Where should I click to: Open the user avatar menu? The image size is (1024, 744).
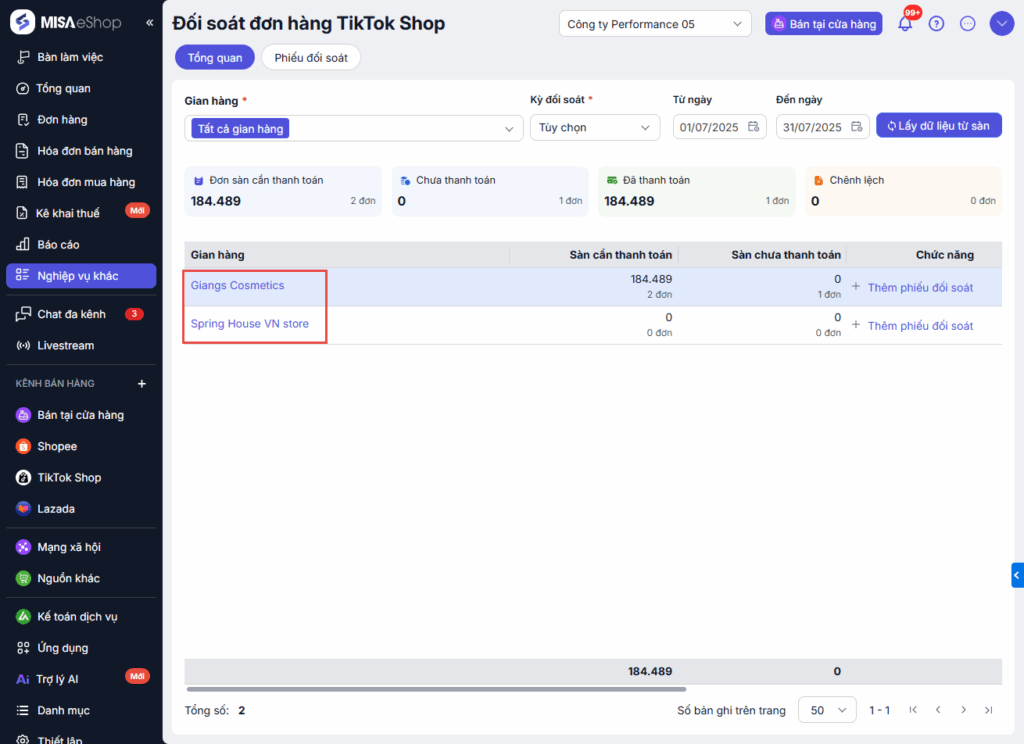point(1002,24)
